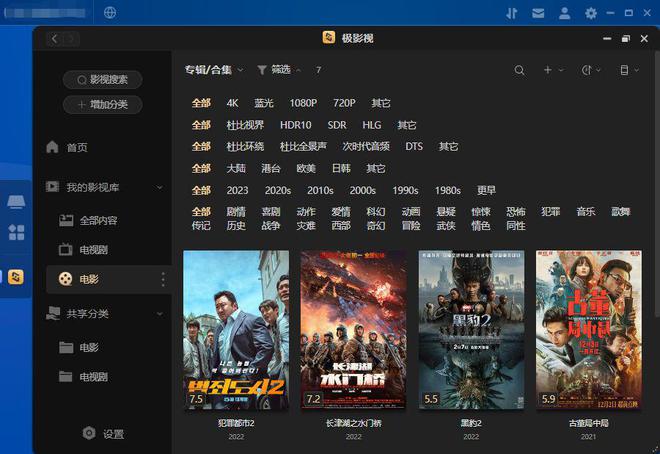
Task: Filter by 4K resolution
Action: (232, 103)
